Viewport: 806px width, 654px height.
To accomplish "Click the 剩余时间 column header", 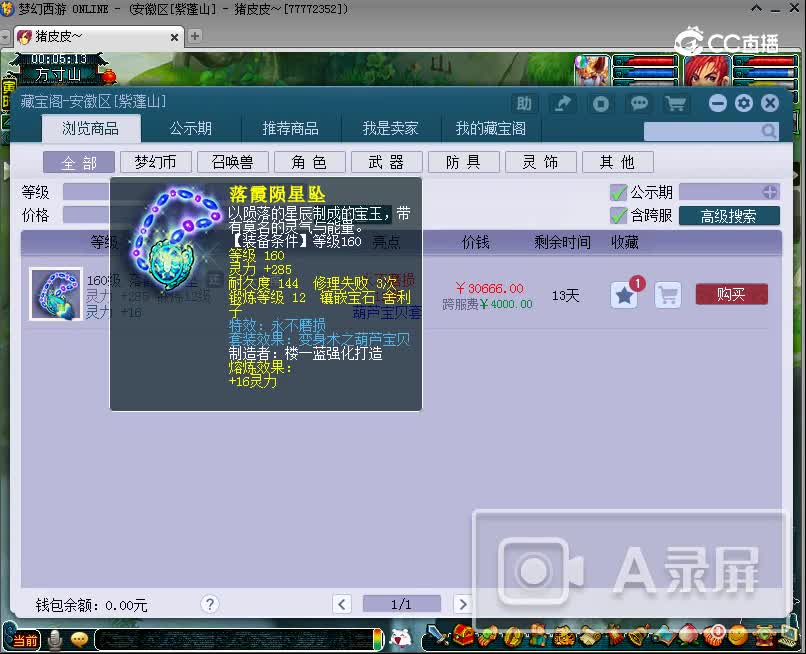I will pyautogui.click(x=562, y=242).
